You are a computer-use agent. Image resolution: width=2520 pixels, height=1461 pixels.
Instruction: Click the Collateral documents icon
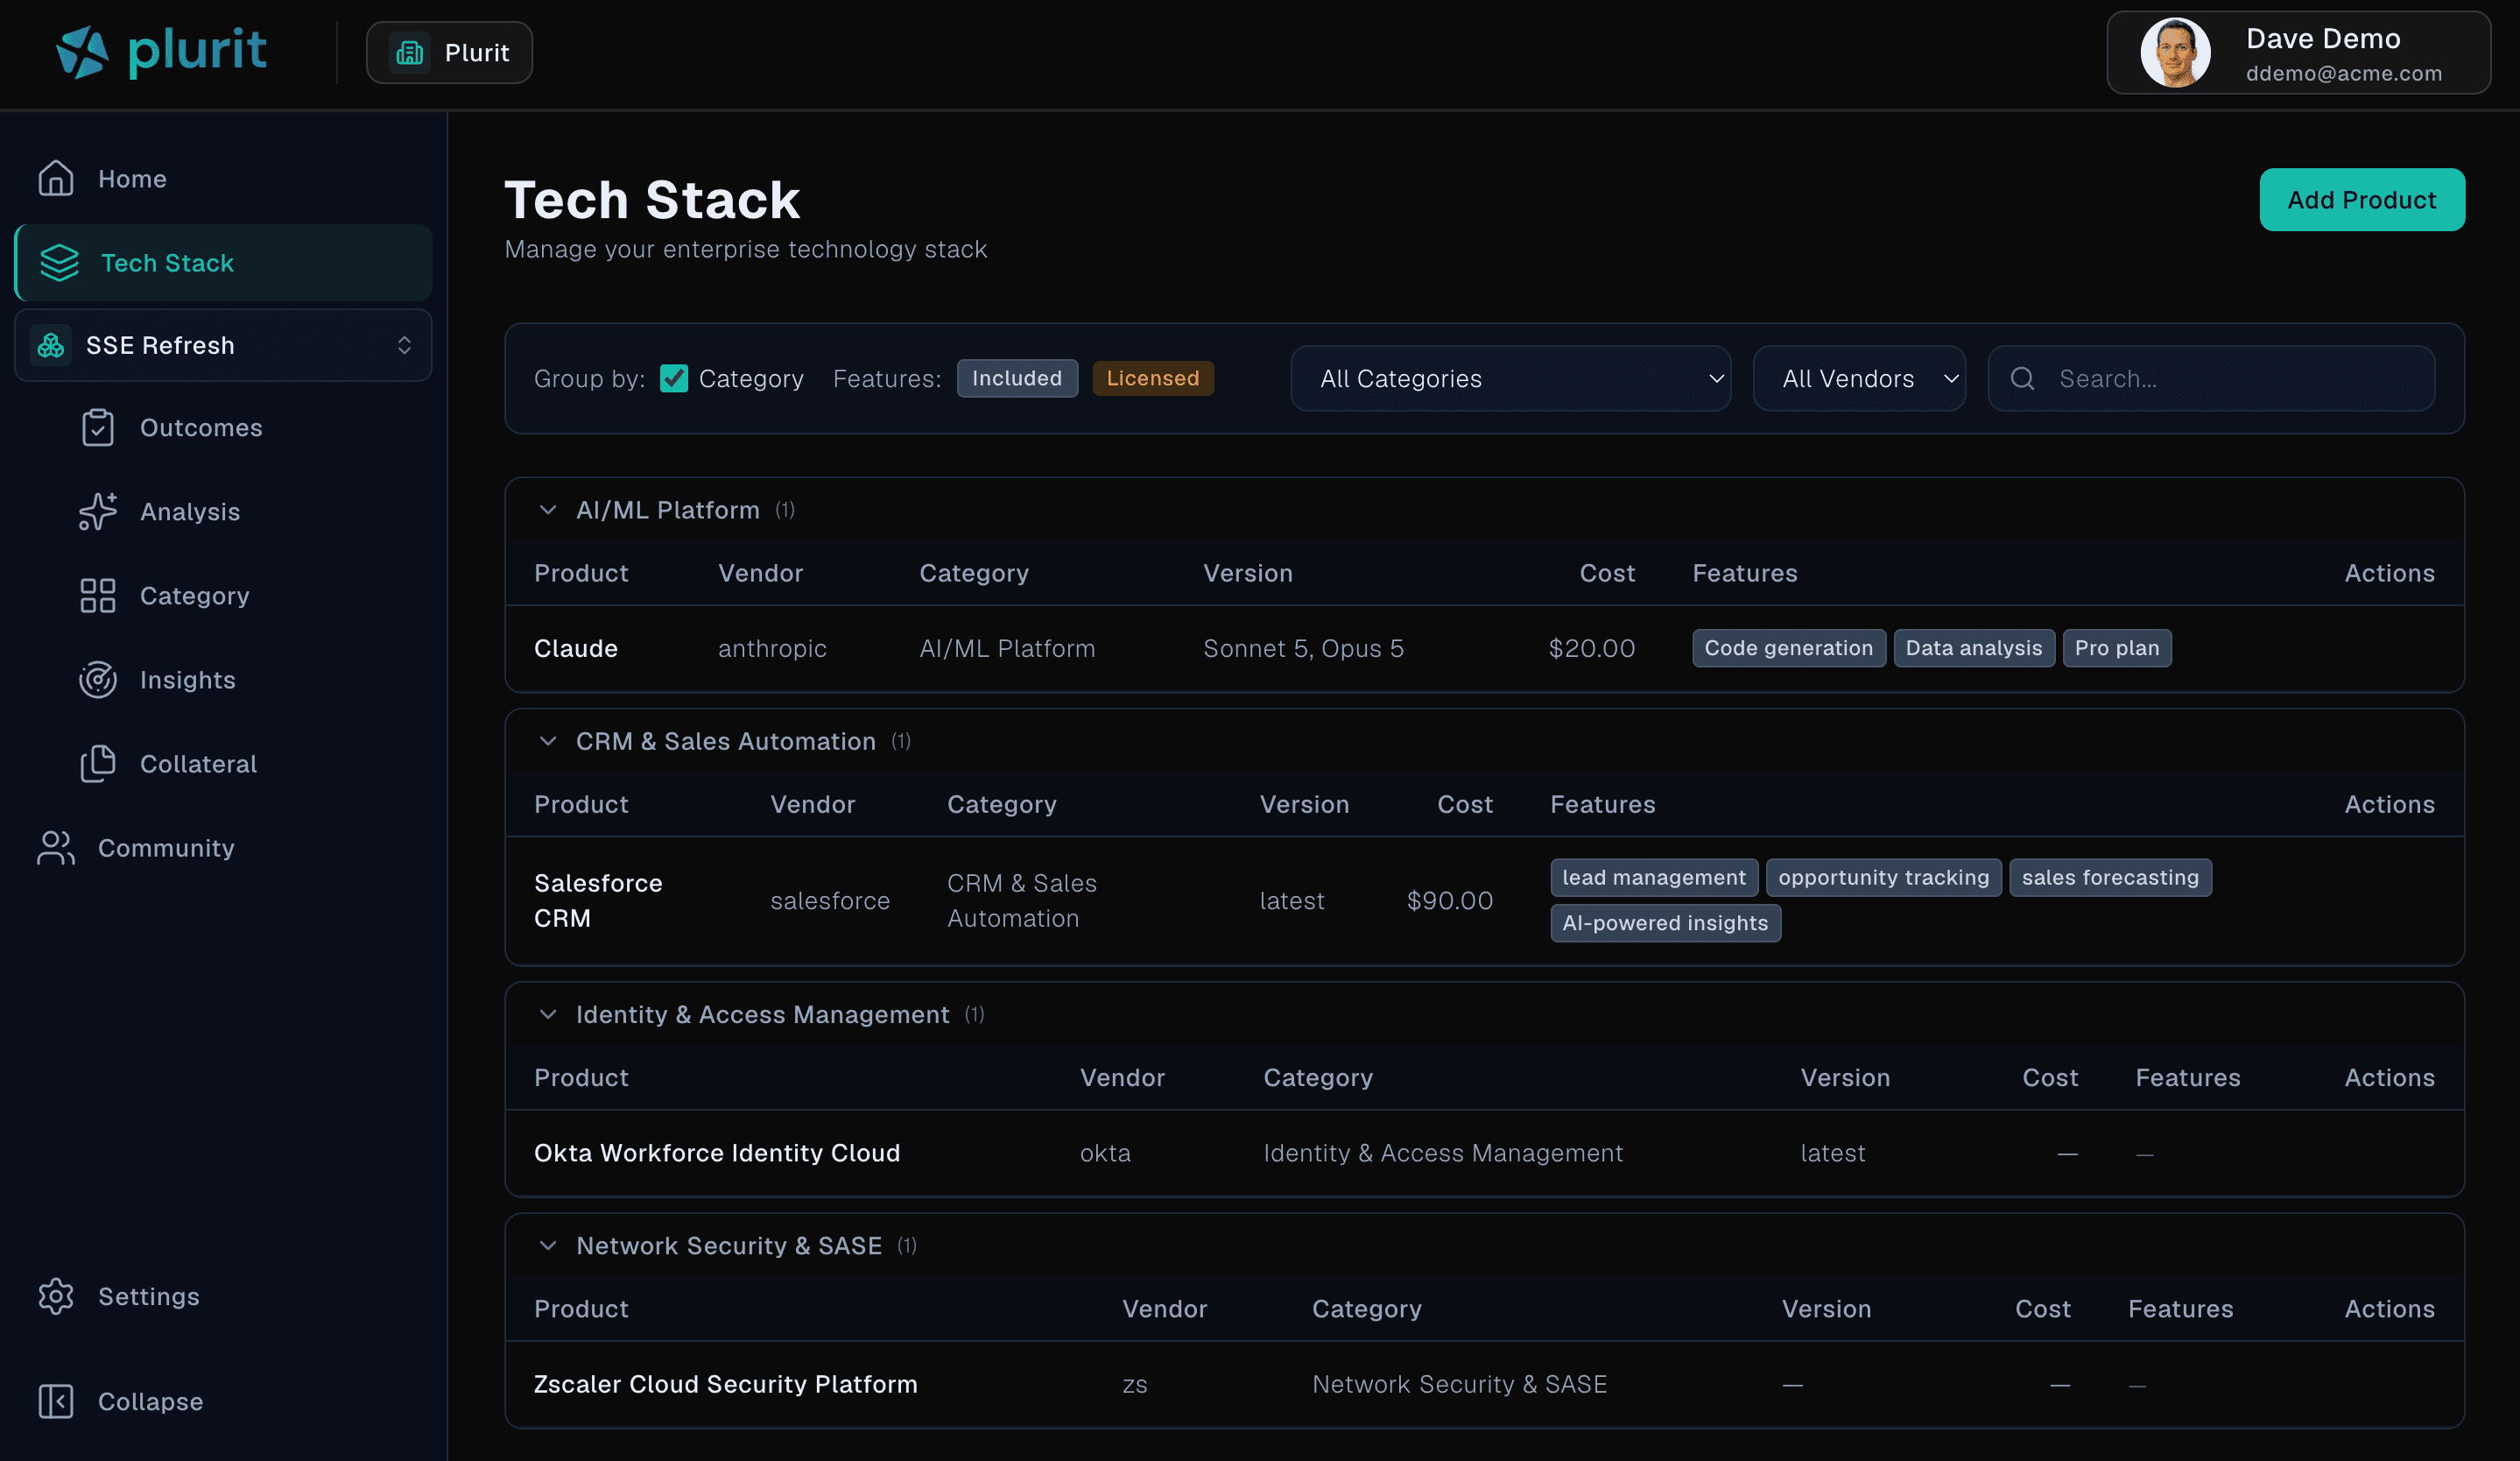pyautogui.click(x=98, y=764)
